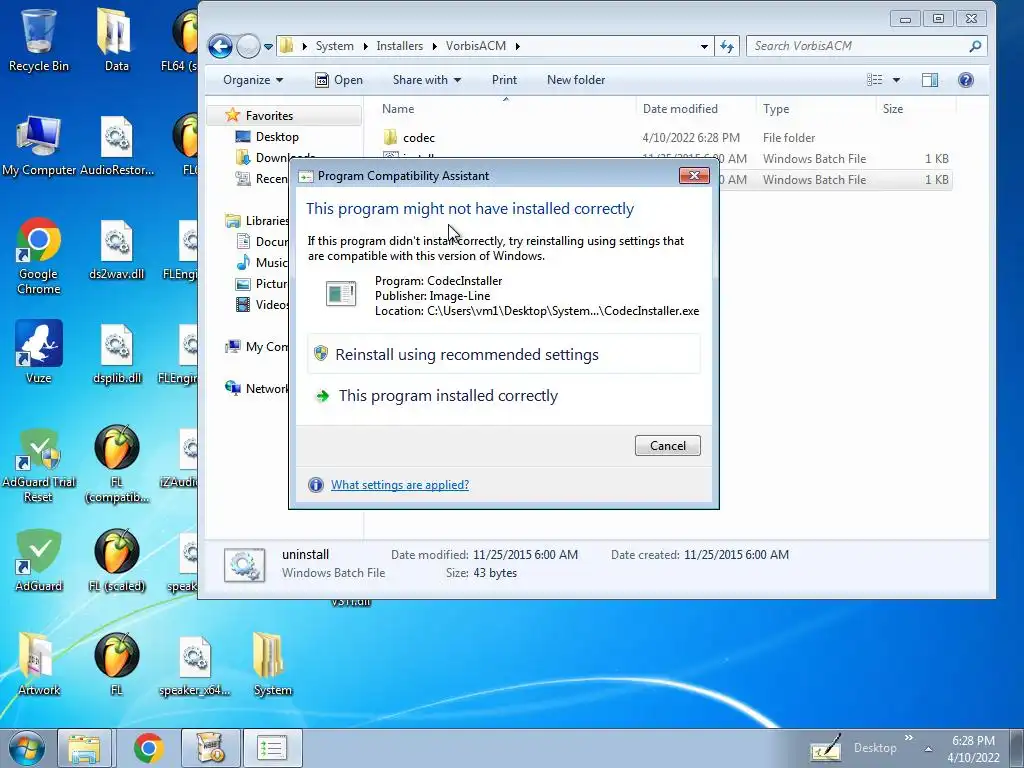Open Windows Explorer from the taskbar
The image size is (1024, 768).
(x=84, y=748)
